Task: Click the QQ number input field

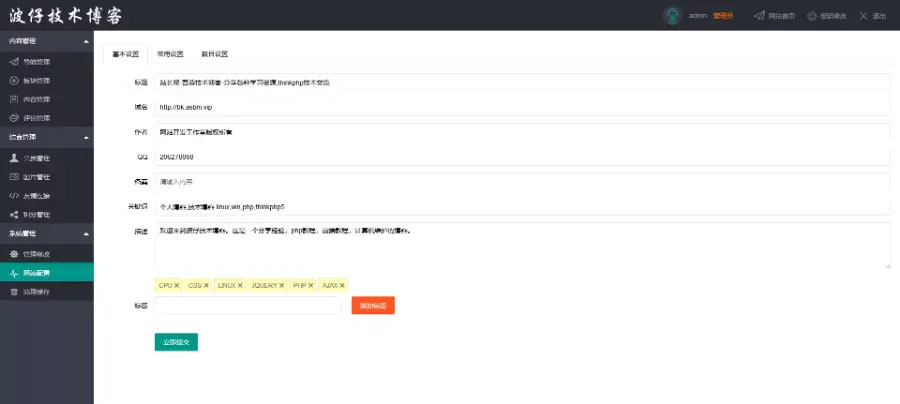Action: (521, 157)
